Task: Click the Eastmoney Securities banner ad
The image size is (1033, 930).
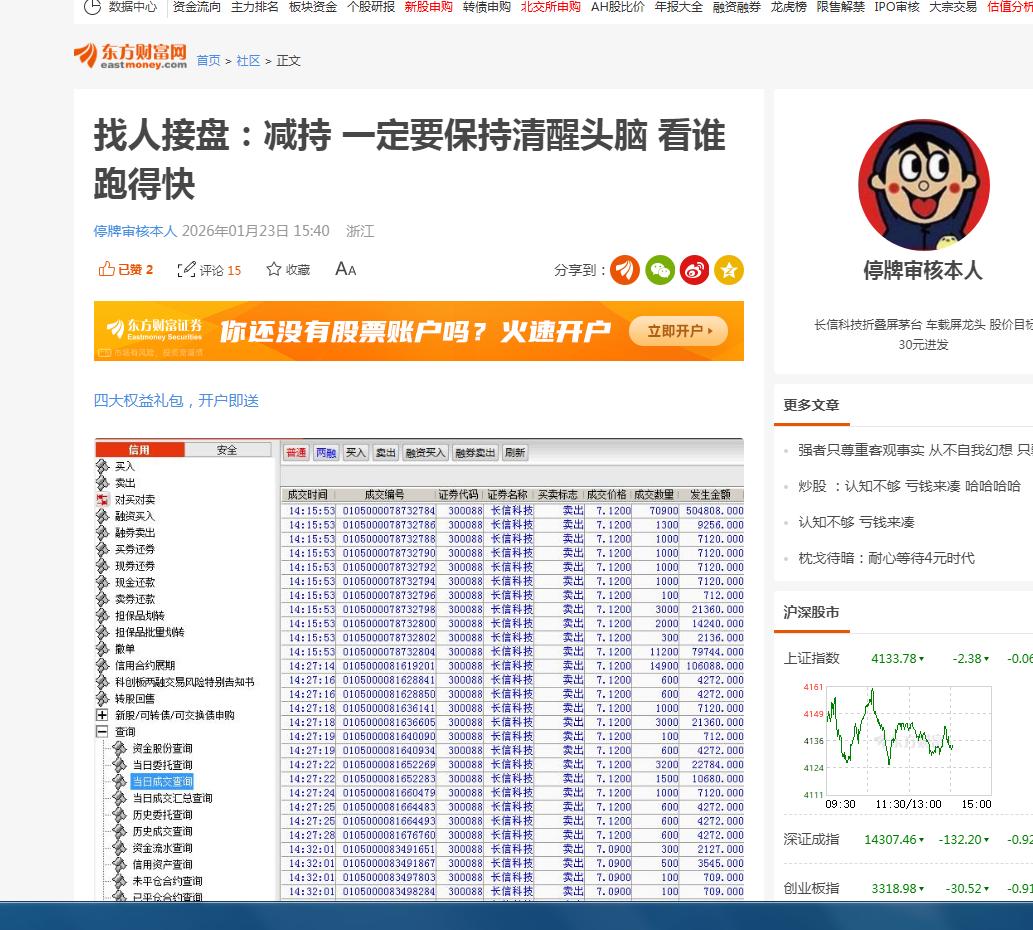Action: [419, 331]
